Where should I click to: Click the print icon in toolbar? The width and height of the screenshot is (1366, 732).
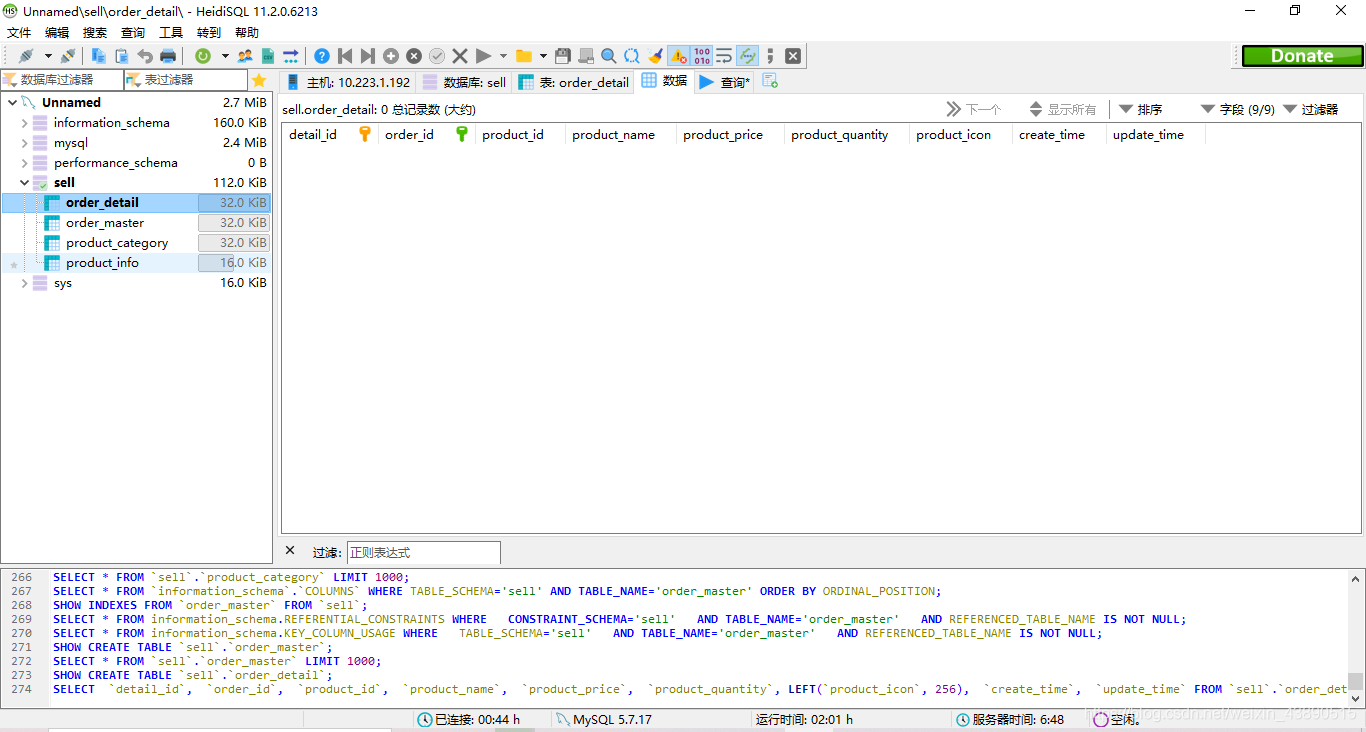click(x=168, y=56)
